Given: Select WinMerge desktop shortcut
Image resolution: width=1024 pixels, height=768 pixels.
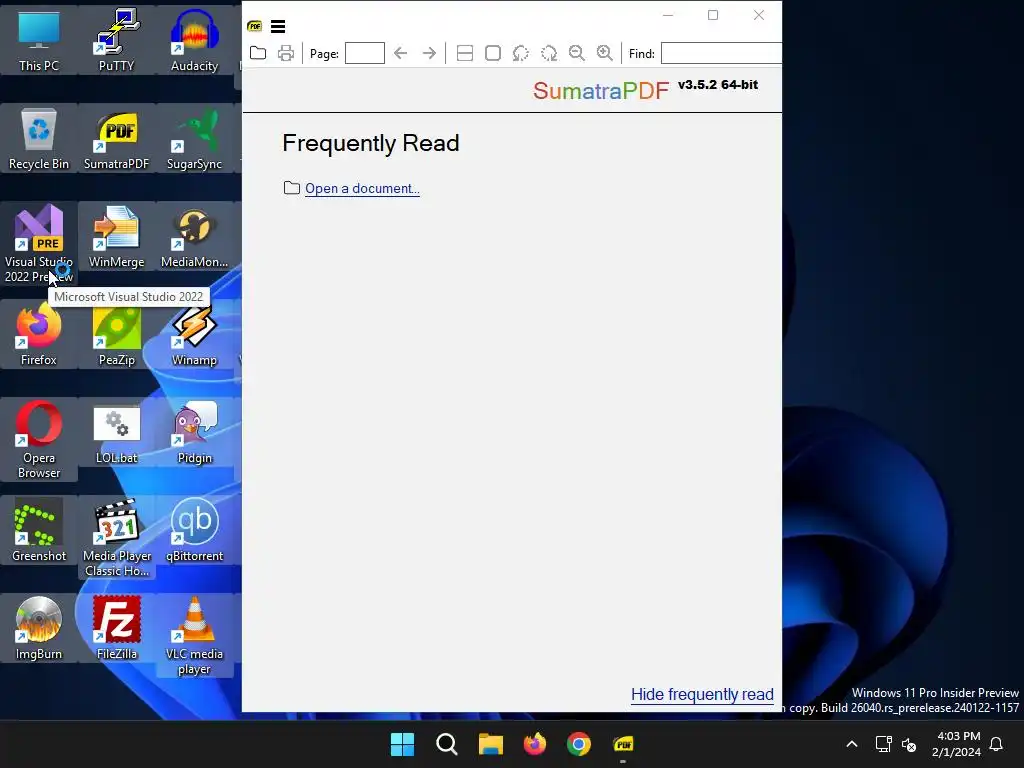Looking at the screenshot, I should [x=116, y=236].
